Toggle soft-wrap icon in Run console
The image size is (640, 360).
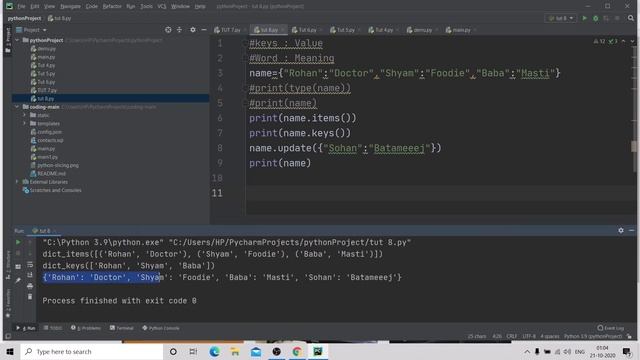point(30,265)
